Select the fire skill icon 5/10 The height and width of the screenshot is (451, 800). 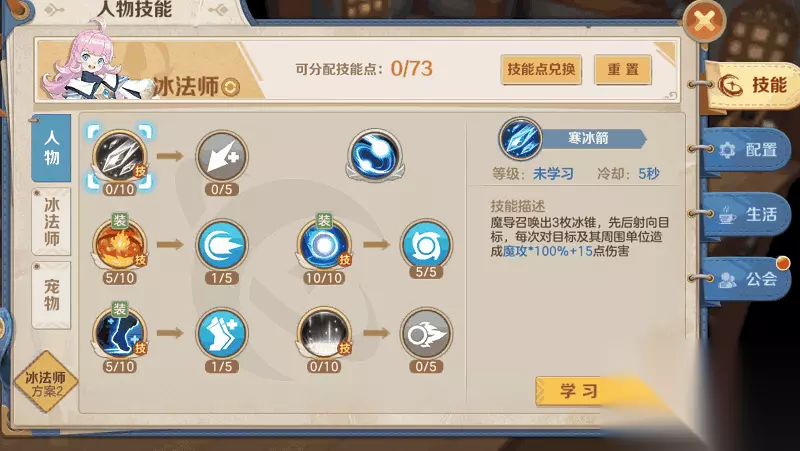[x=119, y=244]
